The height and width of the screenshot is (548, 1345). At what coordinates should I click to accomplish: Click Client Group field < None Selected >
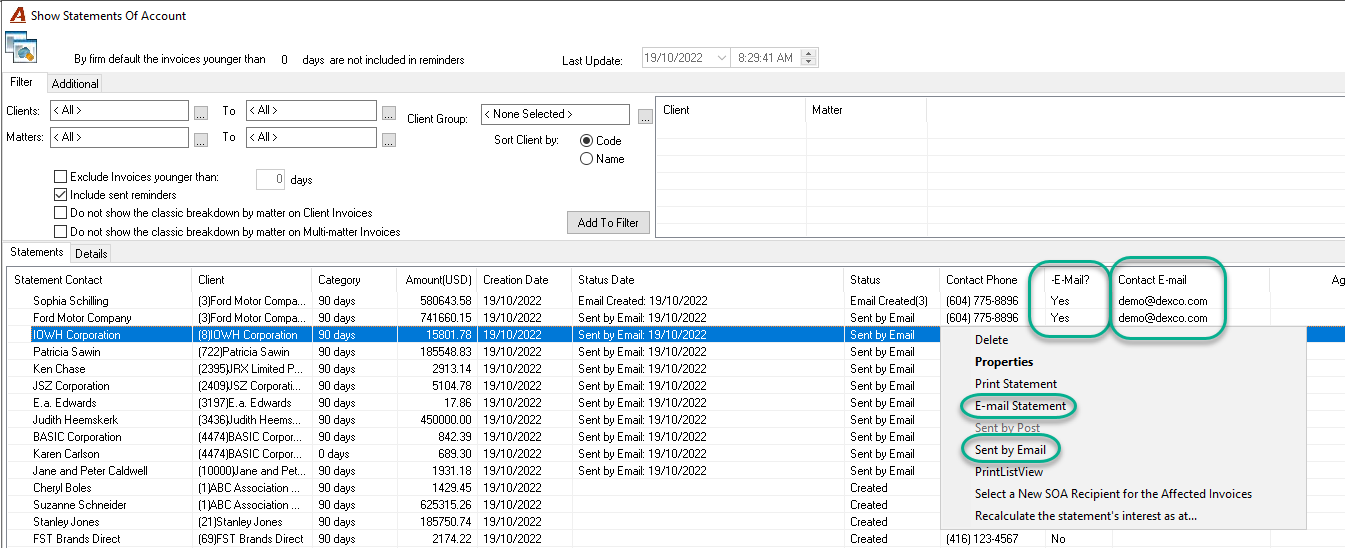pyautogui.click(x=555, y=115)
